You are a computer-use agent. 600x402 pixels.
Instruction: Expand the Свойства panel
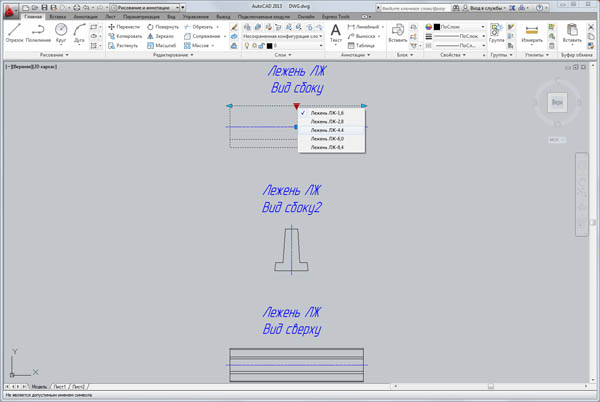tap(453, 55)
